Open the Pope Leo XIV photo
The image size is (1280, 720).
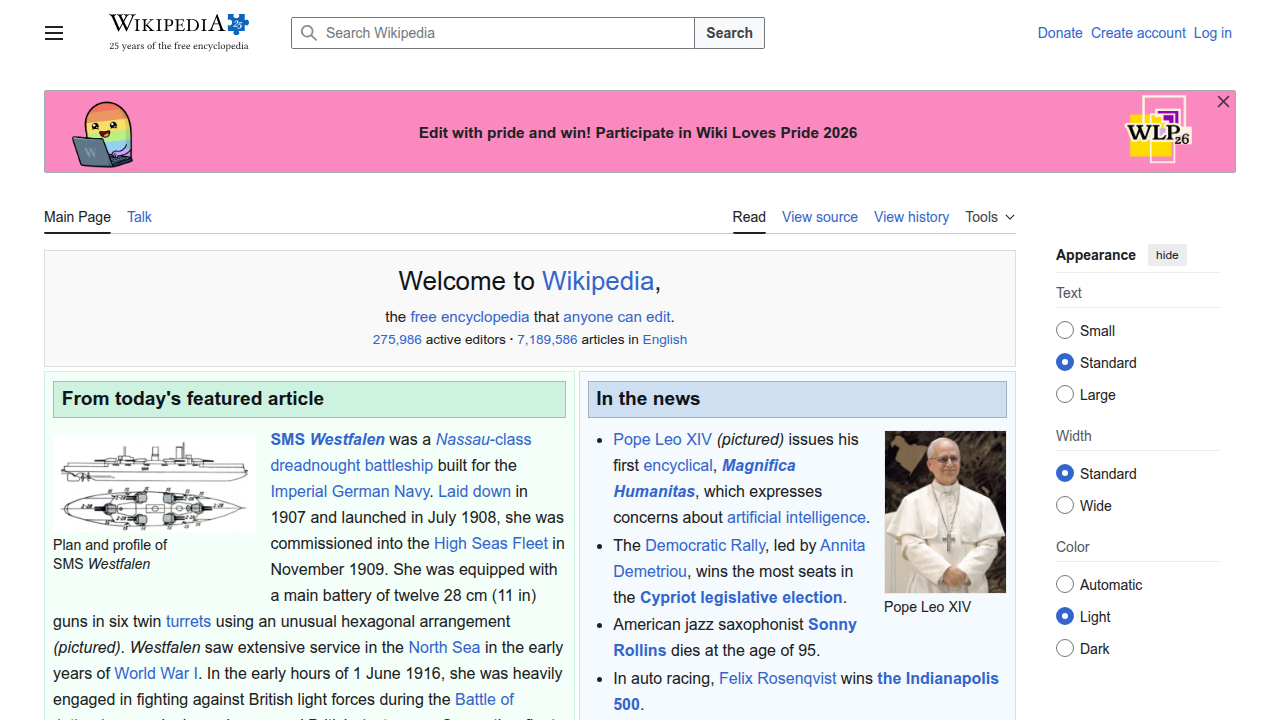point(945,512)
